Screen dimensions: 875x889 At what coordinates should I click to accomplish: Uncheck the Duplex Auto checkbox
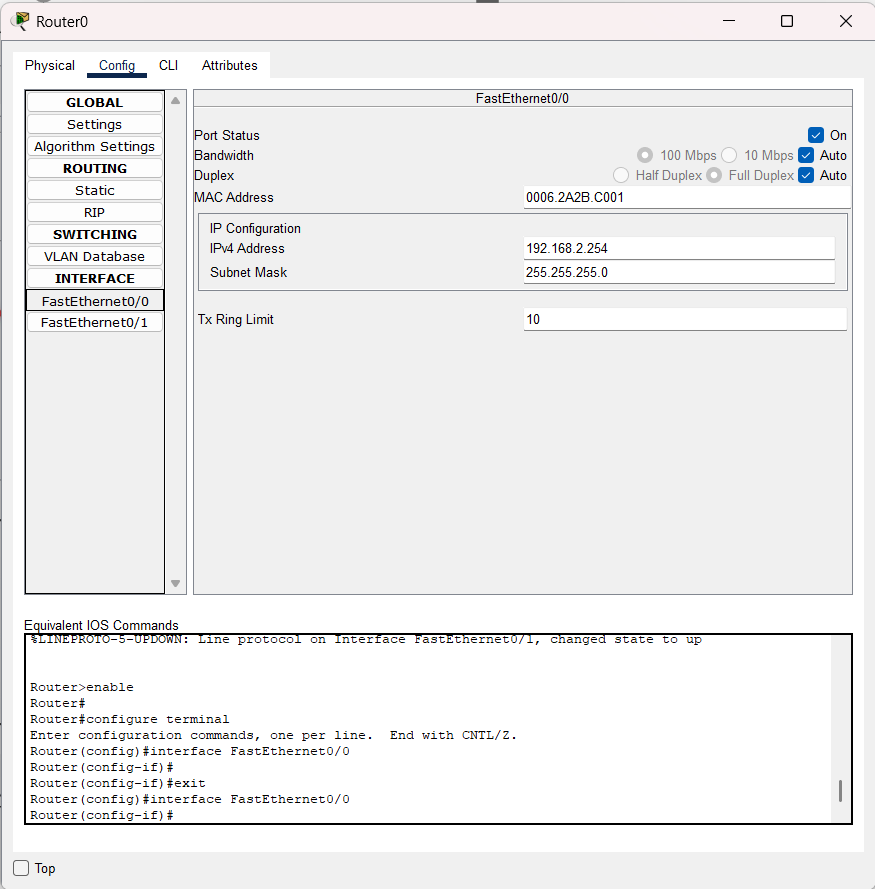[806, 175]
